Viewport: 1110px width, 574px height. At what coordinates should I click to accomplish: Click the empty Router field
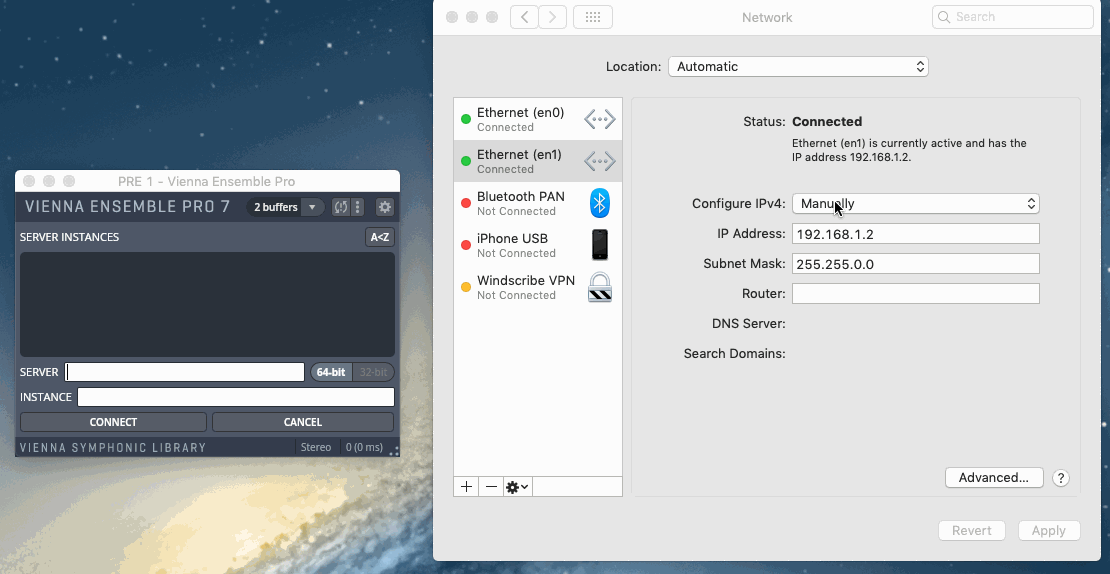pos(915,294)
